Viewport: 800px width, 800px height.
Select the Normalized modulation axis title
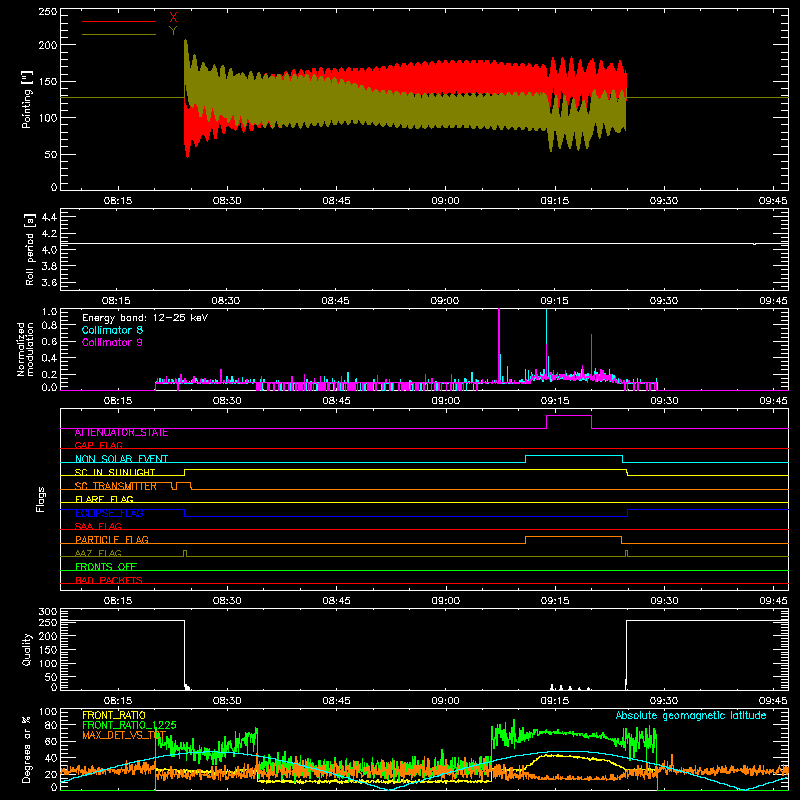pyautogui.click(x=26, y=349)
